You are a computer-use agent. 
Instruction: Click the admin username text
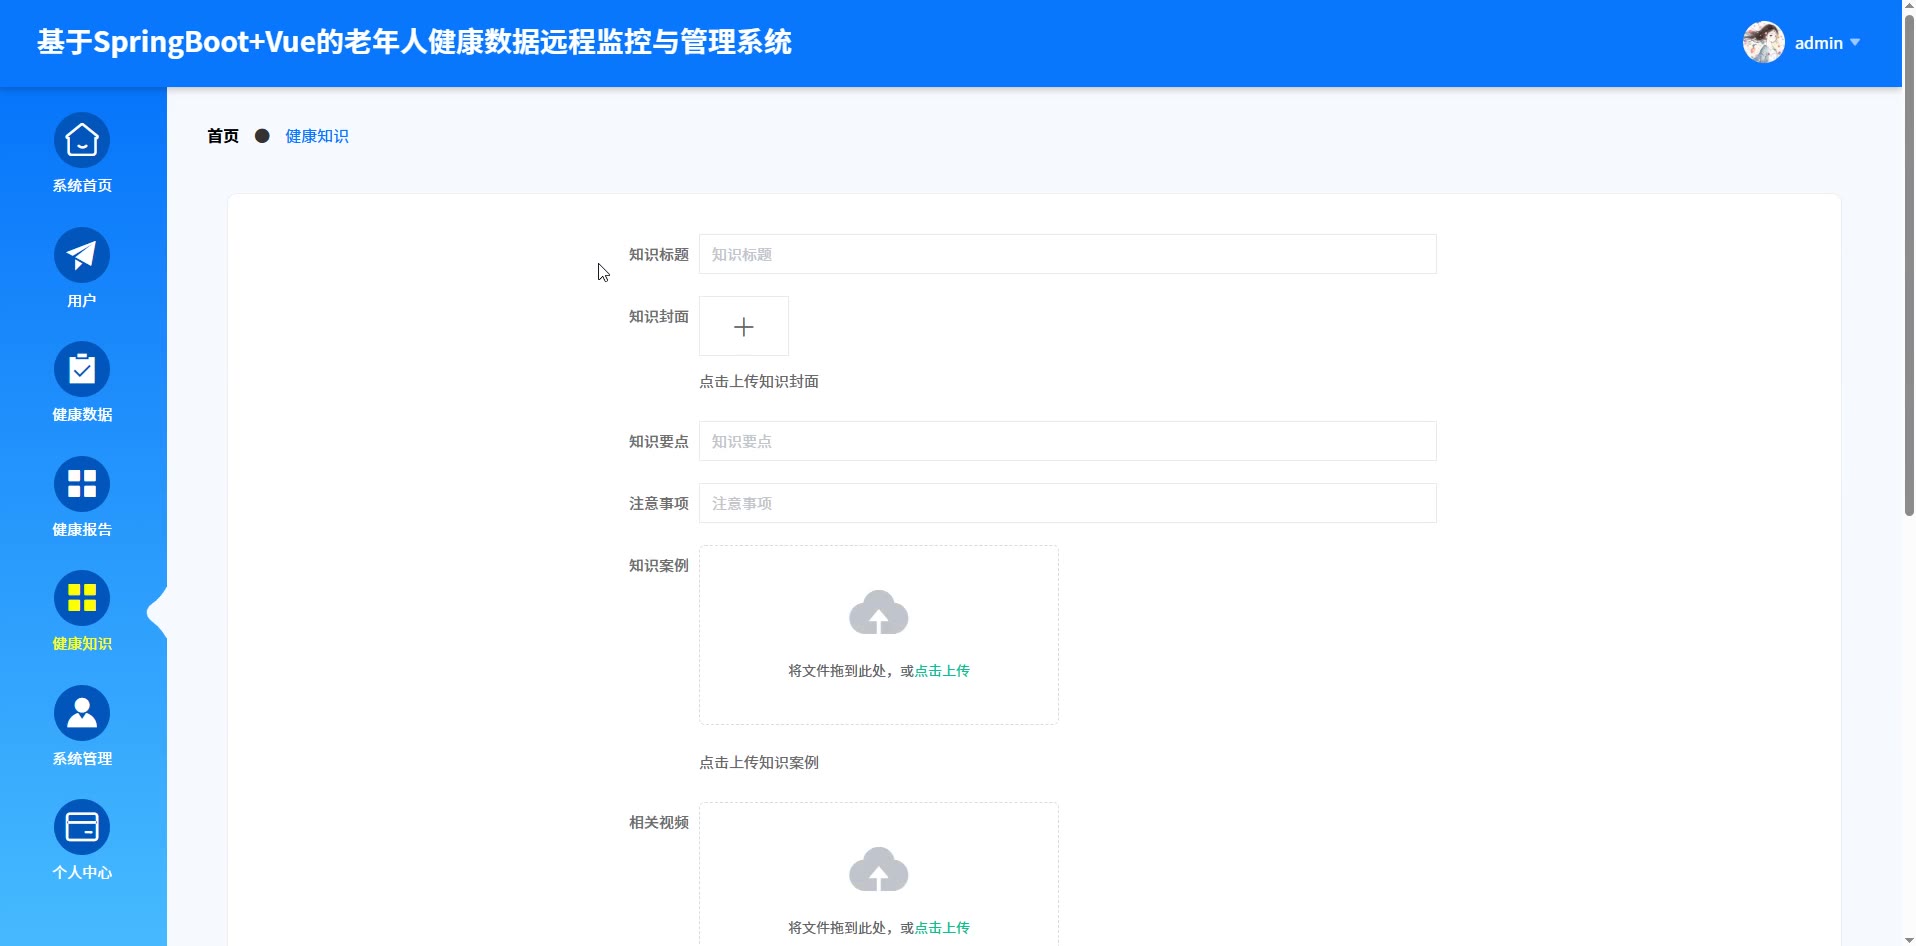(1819, 43)
